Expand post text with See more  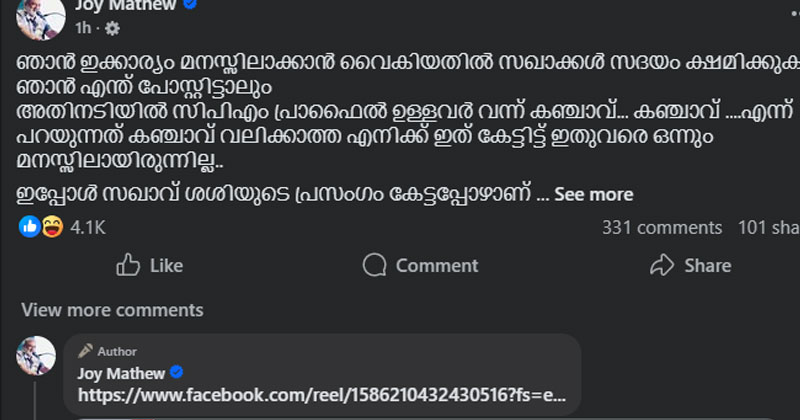pyautogui.click(x=593, y=194)
